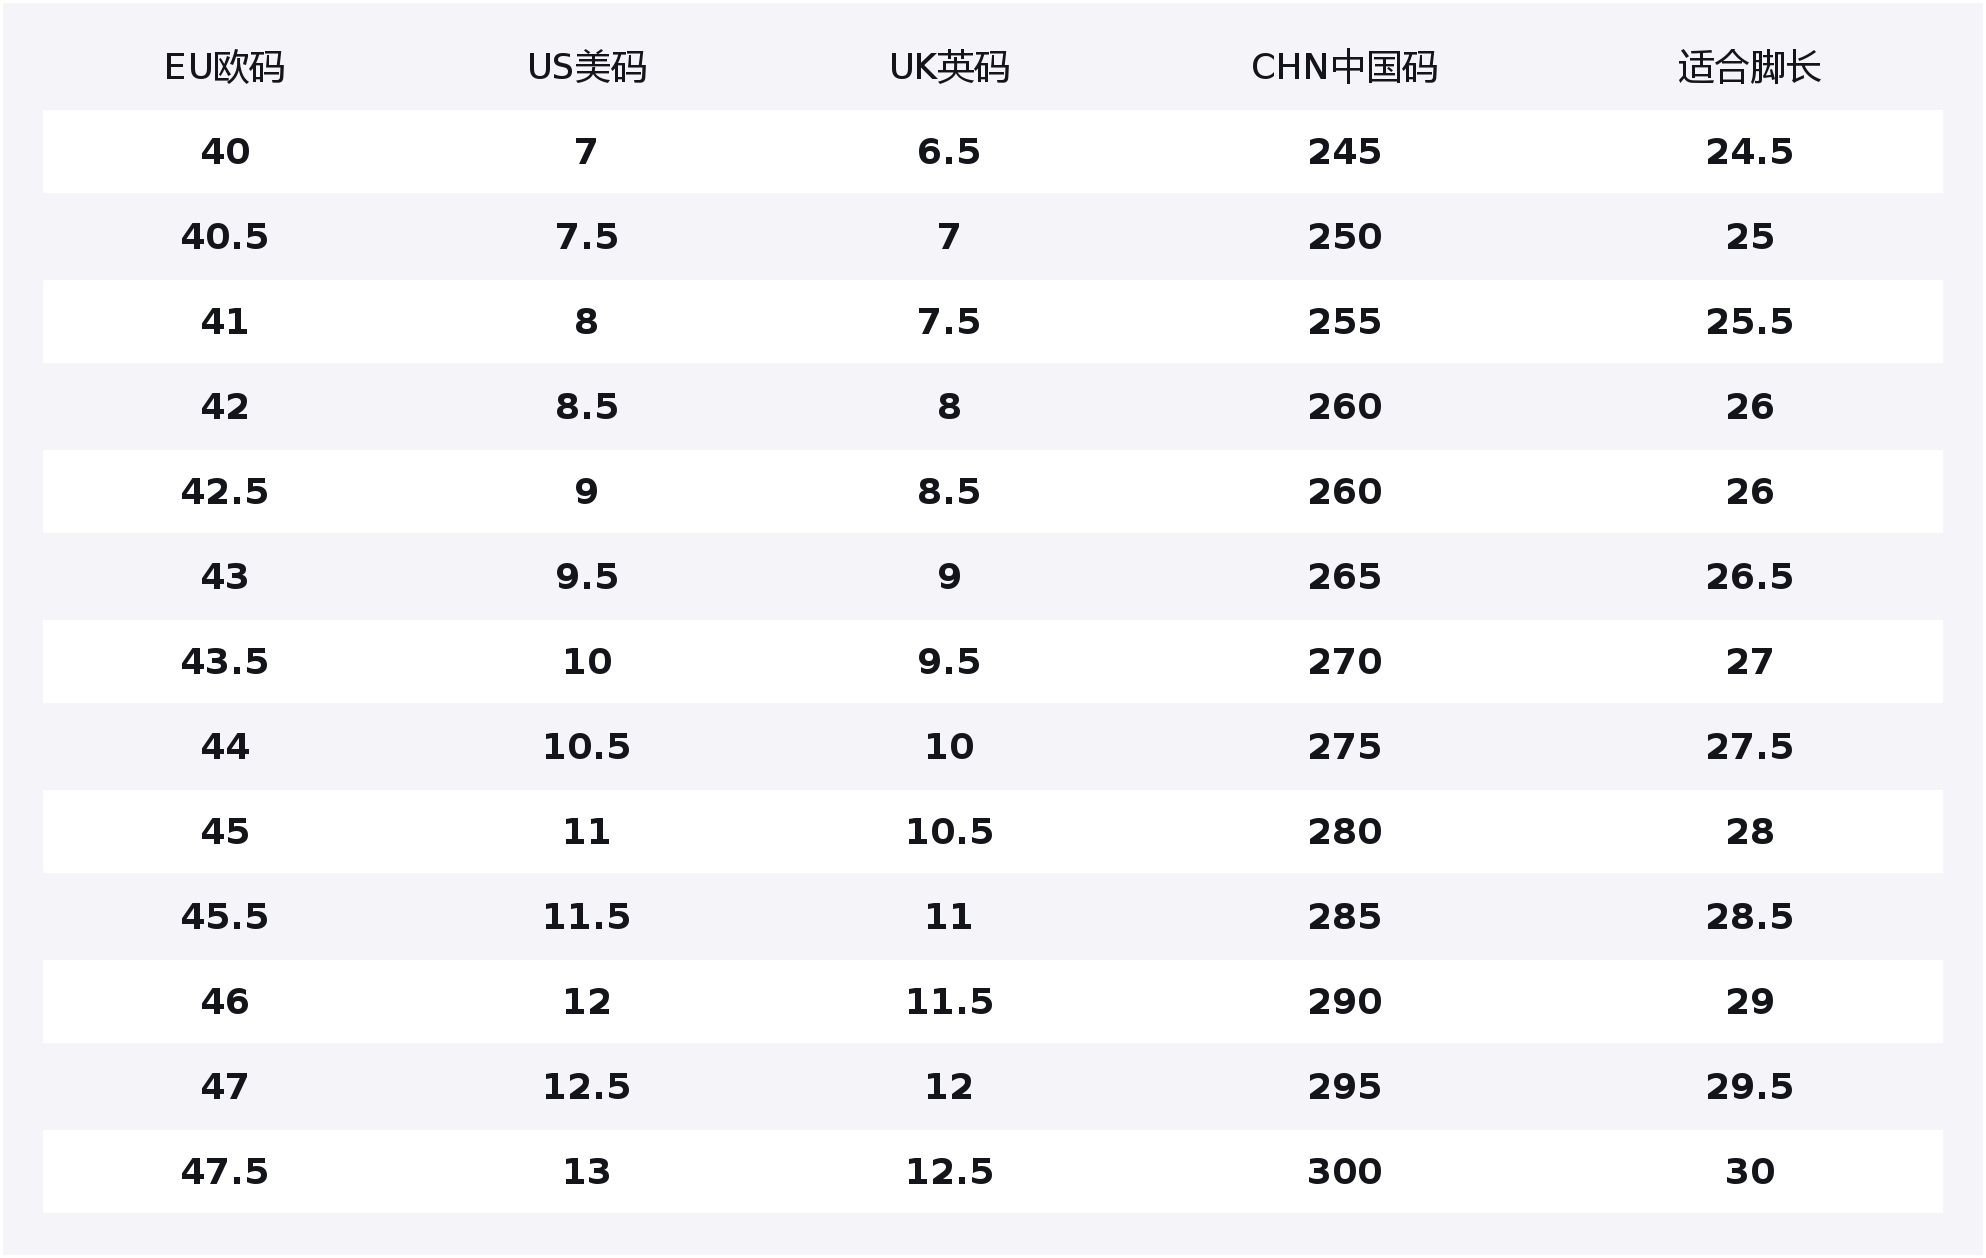Select EU size 40.5 cell
1986x1258 pixels.
point(225,237)
